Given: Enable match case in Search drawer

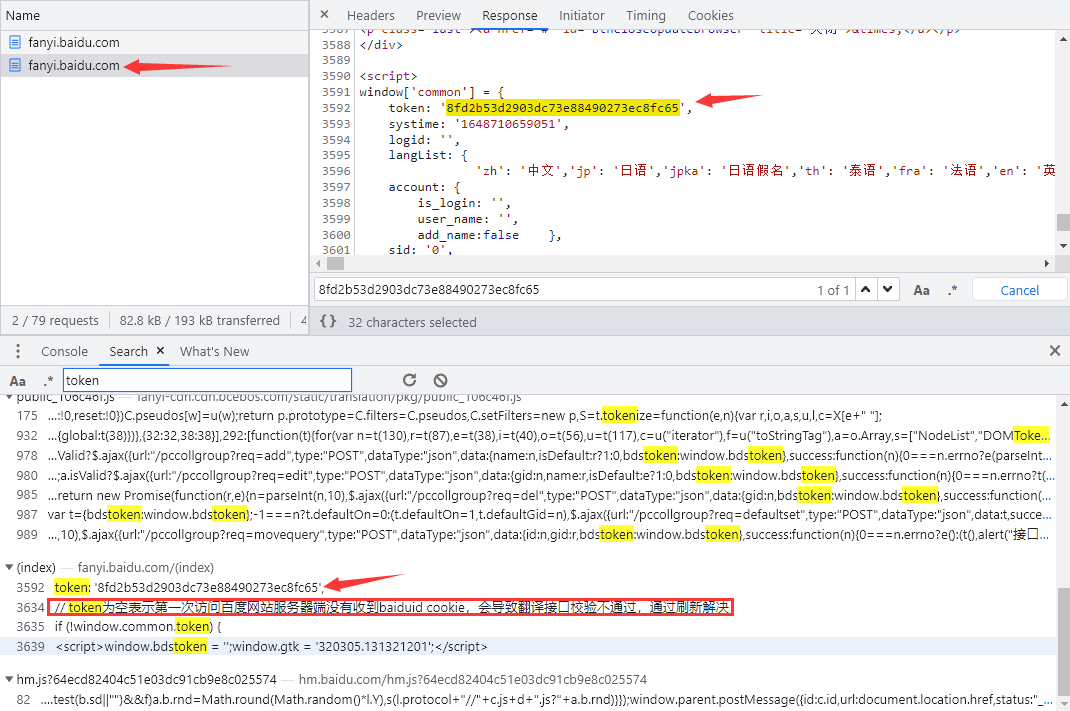Looking at the screenshot, I should pyautogui.click(x=18, y=381).
